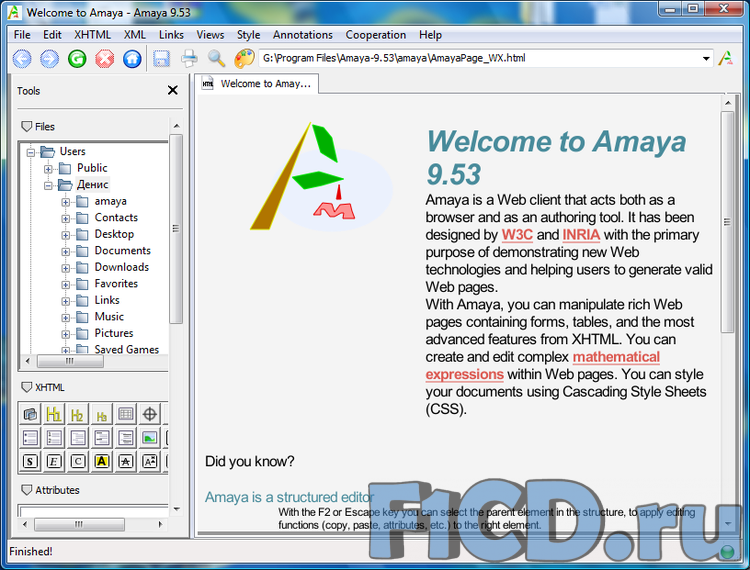
Task: Open the Links menu
Action: [x=171, y=35]
